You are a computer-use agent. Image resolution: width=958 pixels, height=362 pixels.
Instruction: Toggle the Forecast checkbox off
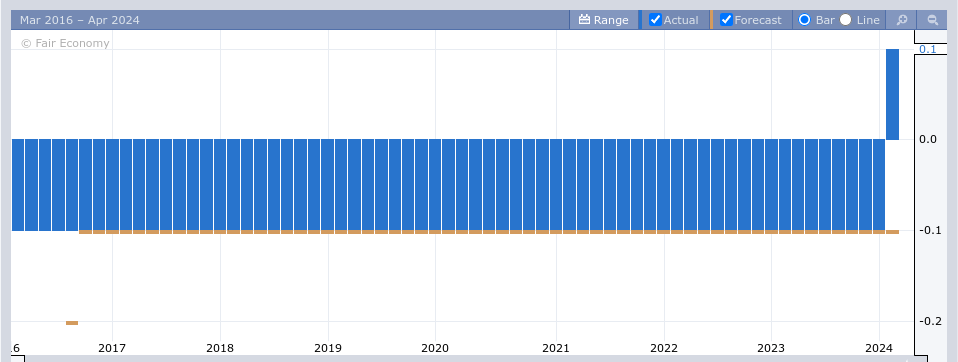(726, 20)
